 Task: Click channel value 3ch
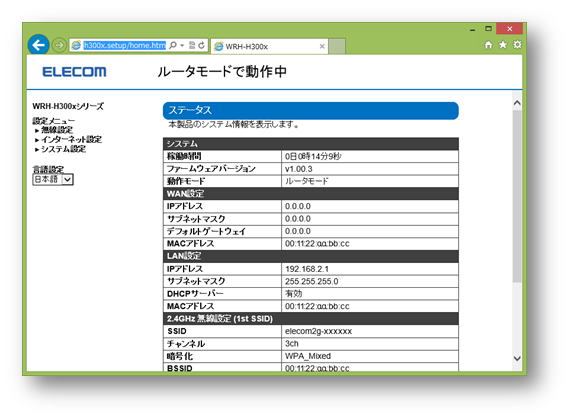292,344
